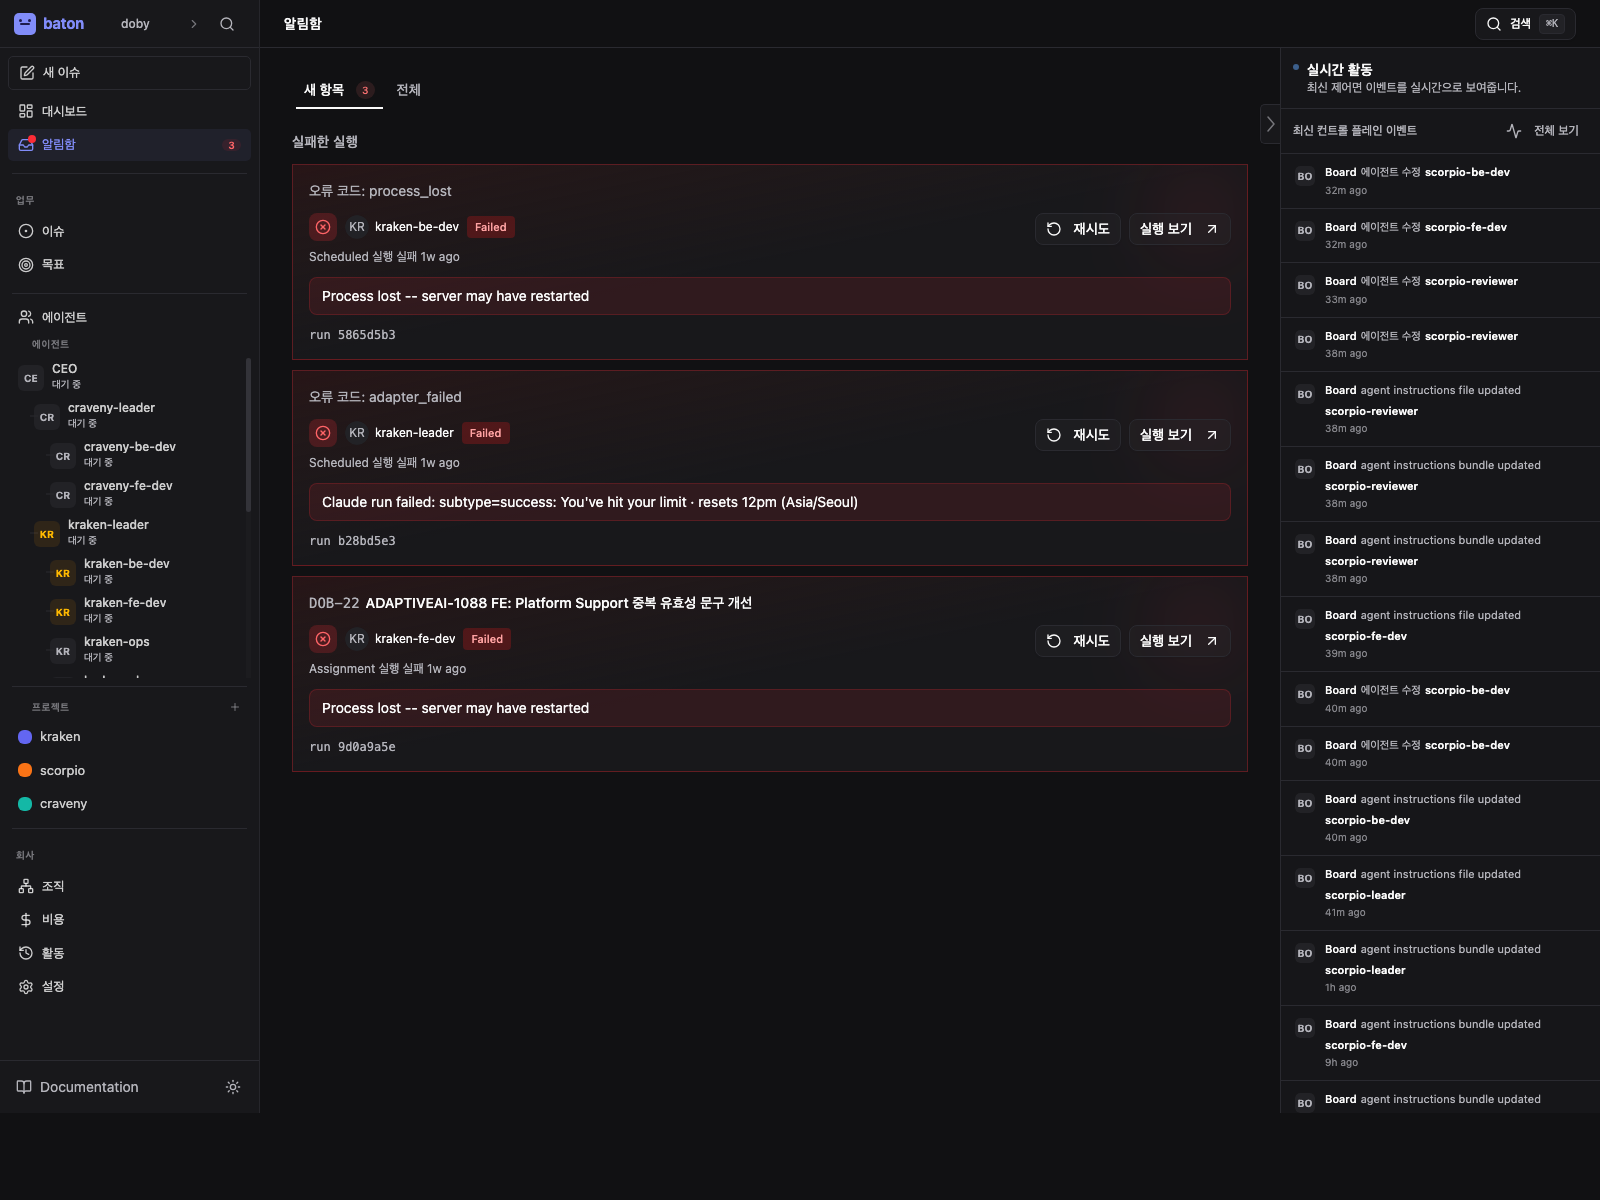The image size is (1600, 1200).
Task: Switch to the 전체 tab
Action: click(x=408, y=90)
